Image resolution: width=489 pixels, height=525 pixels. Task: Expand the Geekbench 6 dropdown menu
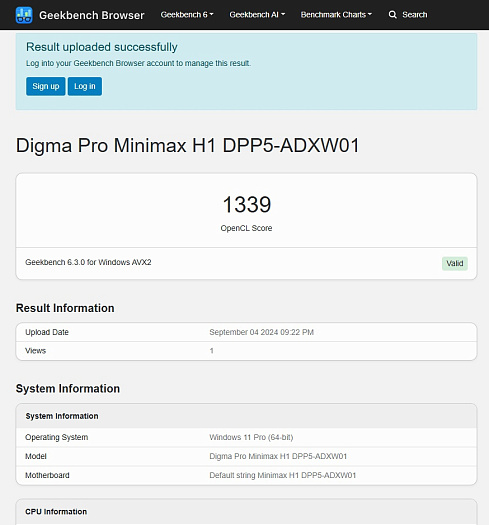(x=187, y=15)
